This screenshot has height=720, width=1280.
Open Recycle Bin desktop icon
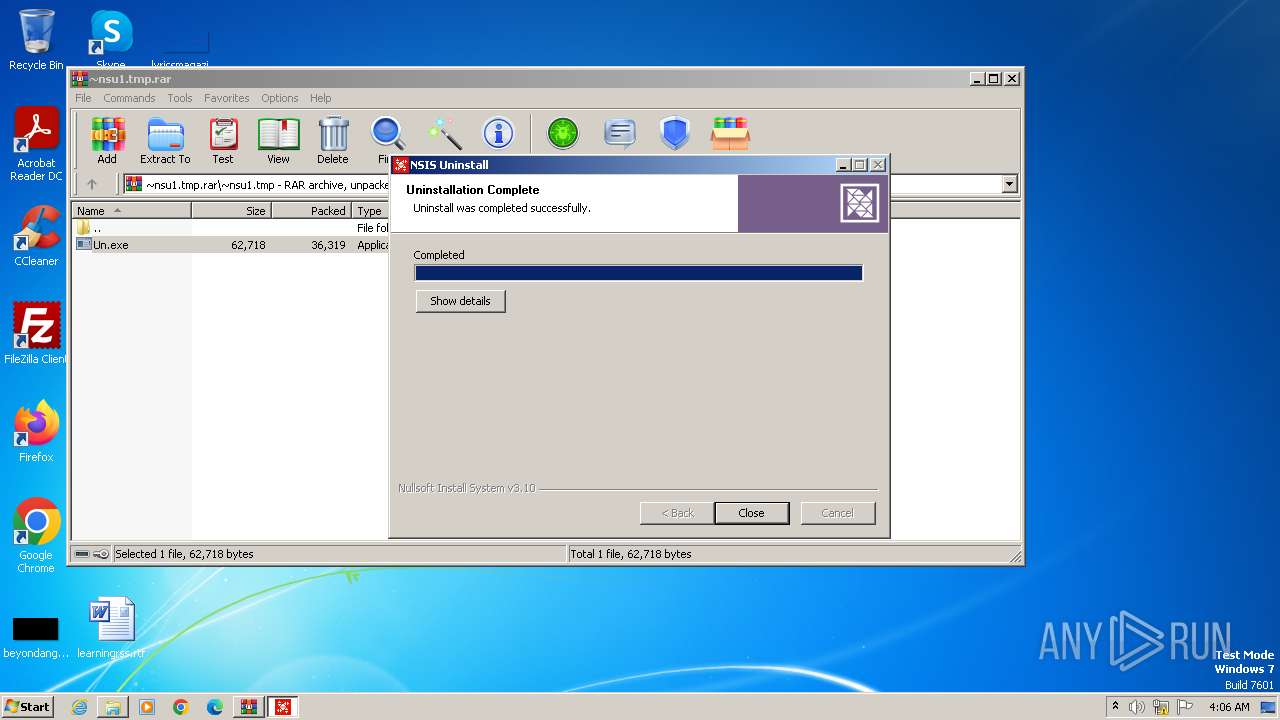[x=36, y=40]
